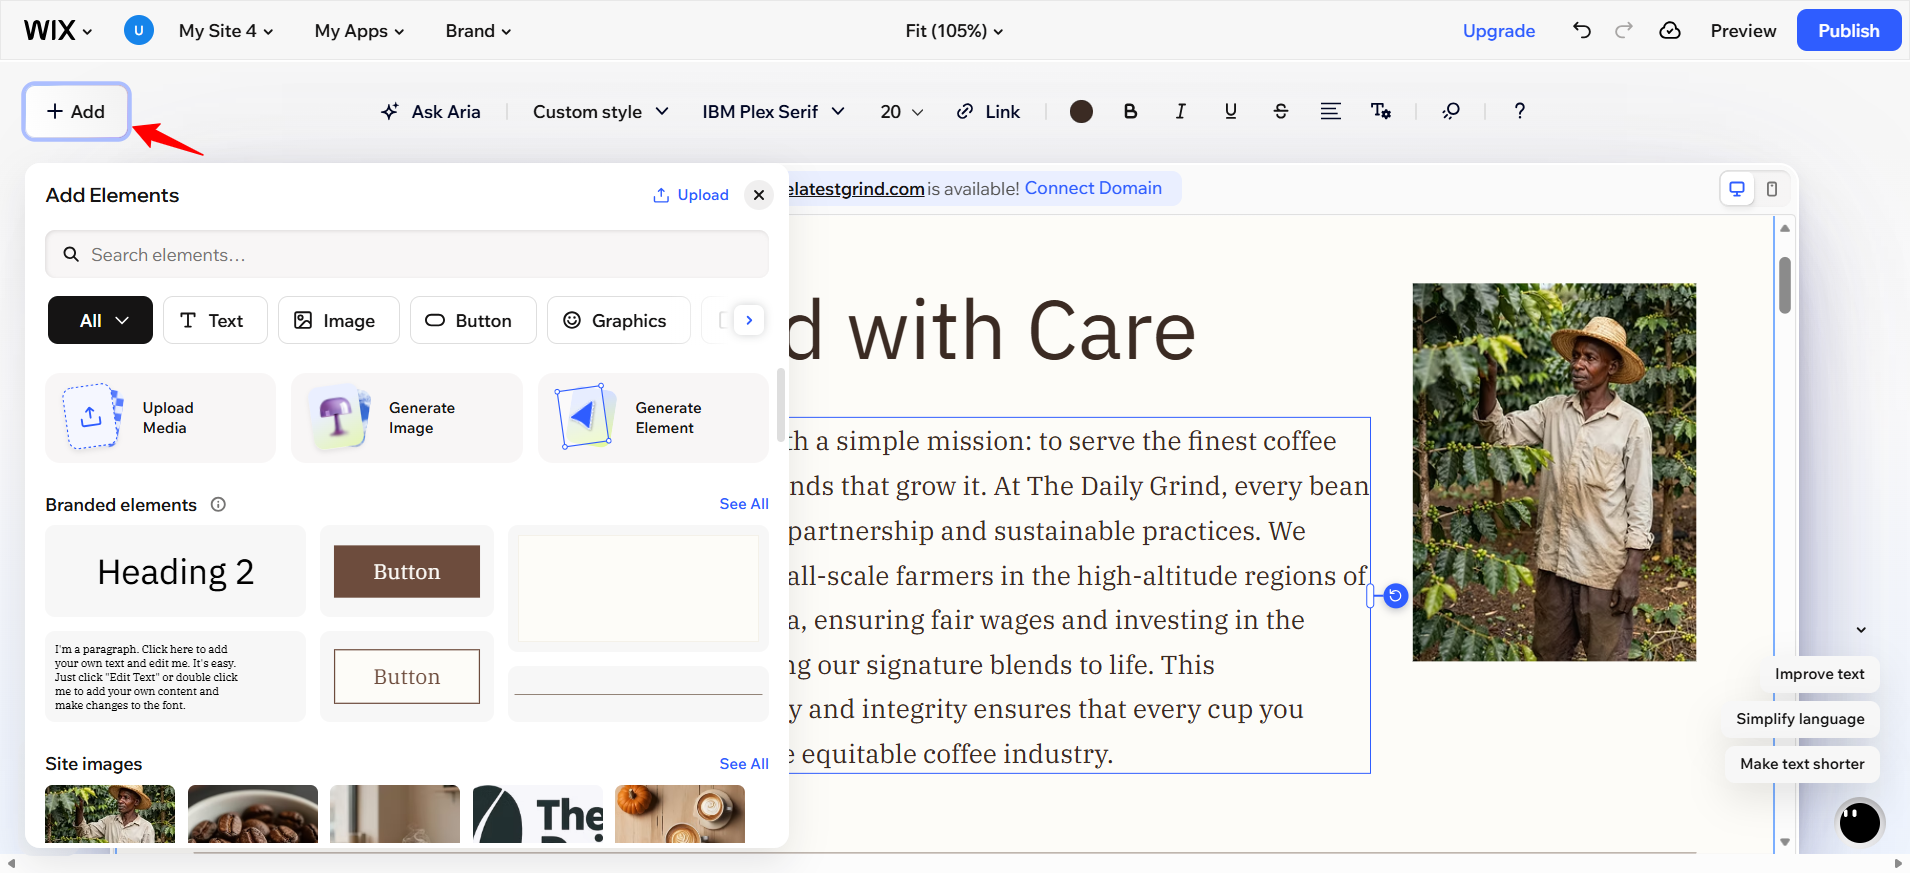1910x873 pixels.
Task: Click the Connect Domain link
Action: pos(1093,188)
